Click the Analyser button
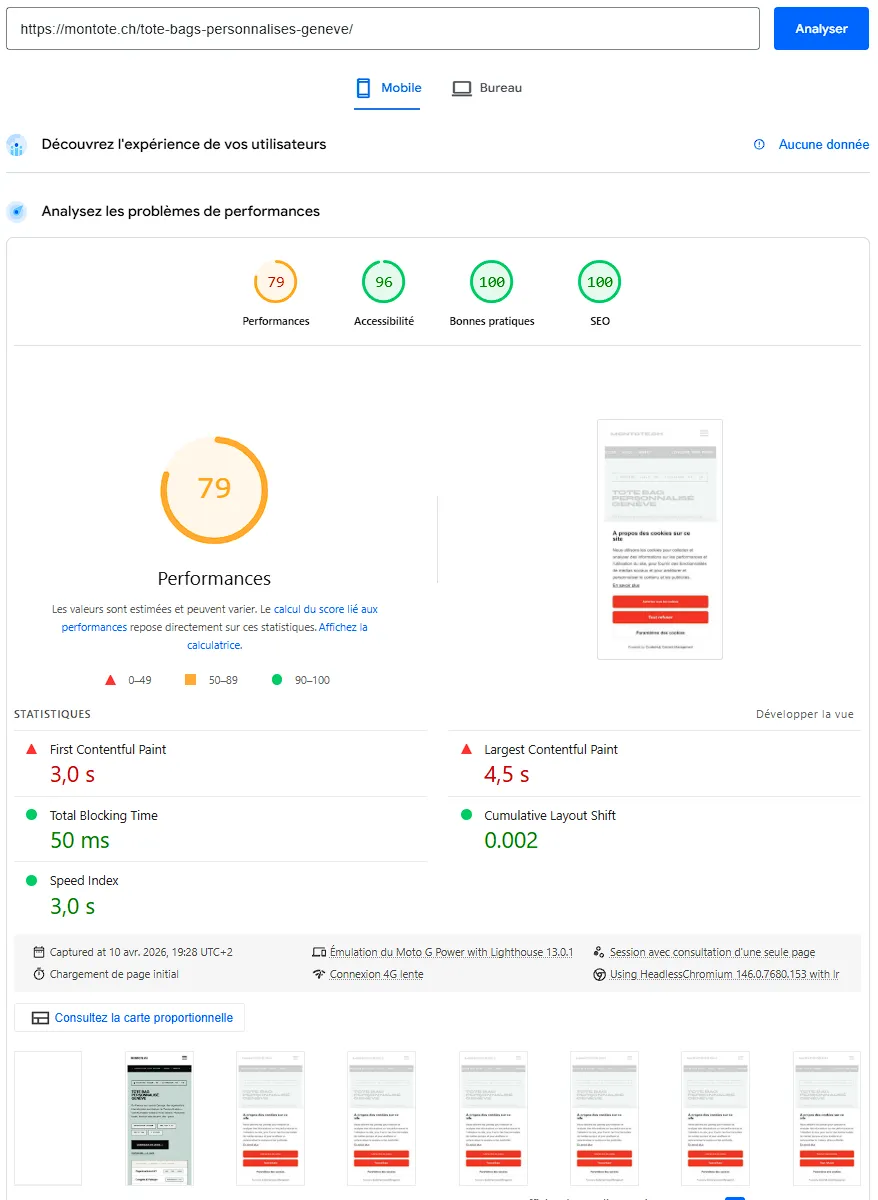The width and height of the screenshot is (878, 1200). click(820, 28)
